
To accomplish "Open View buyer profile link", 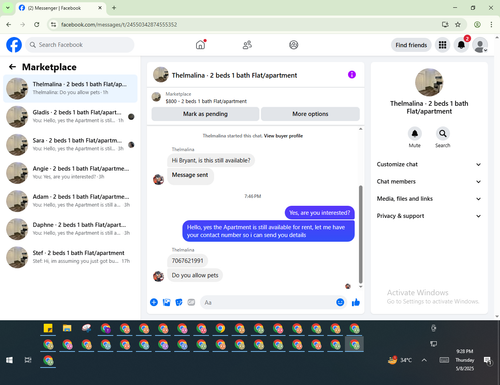I will click(283, 136).
